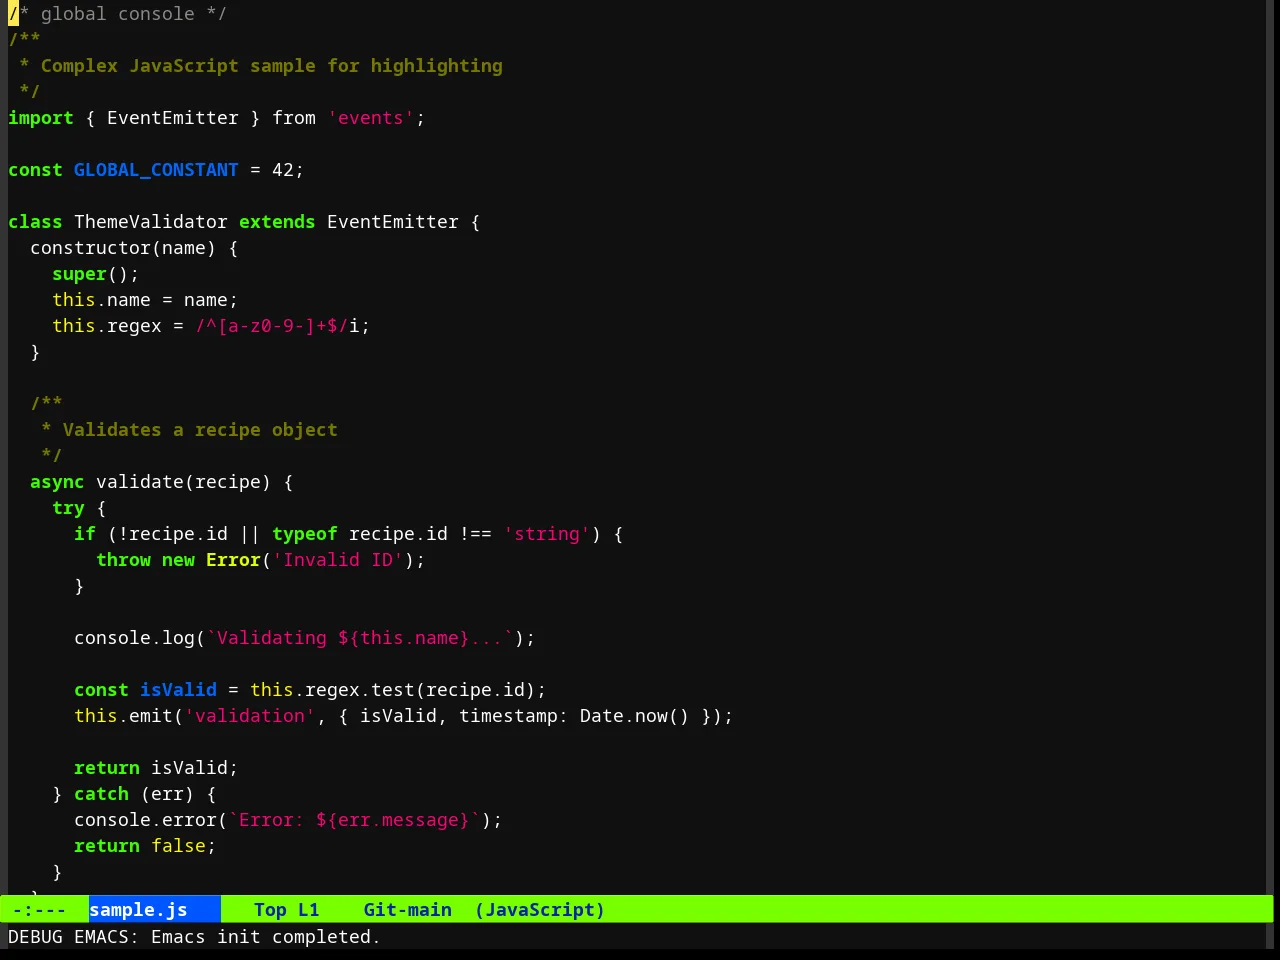Click the template string 'Validating ${this.name}...'

[x=359, y=638]
